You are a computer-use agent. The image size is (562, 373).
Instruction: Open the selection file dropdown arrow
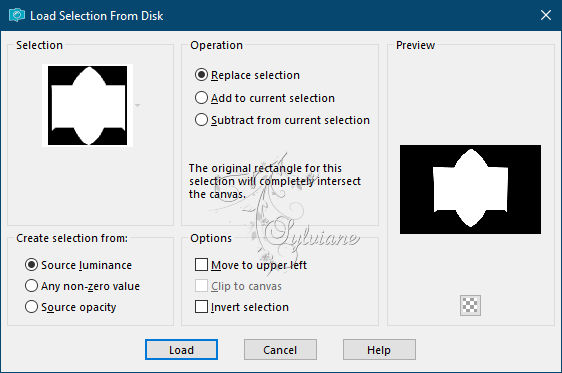(x=137, y=105)
